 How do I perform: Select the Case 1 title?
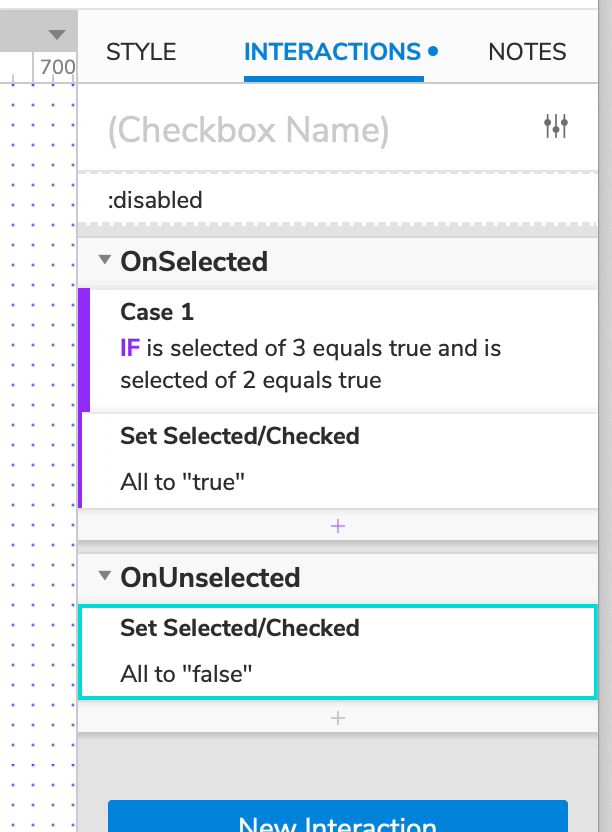(157, 312)
